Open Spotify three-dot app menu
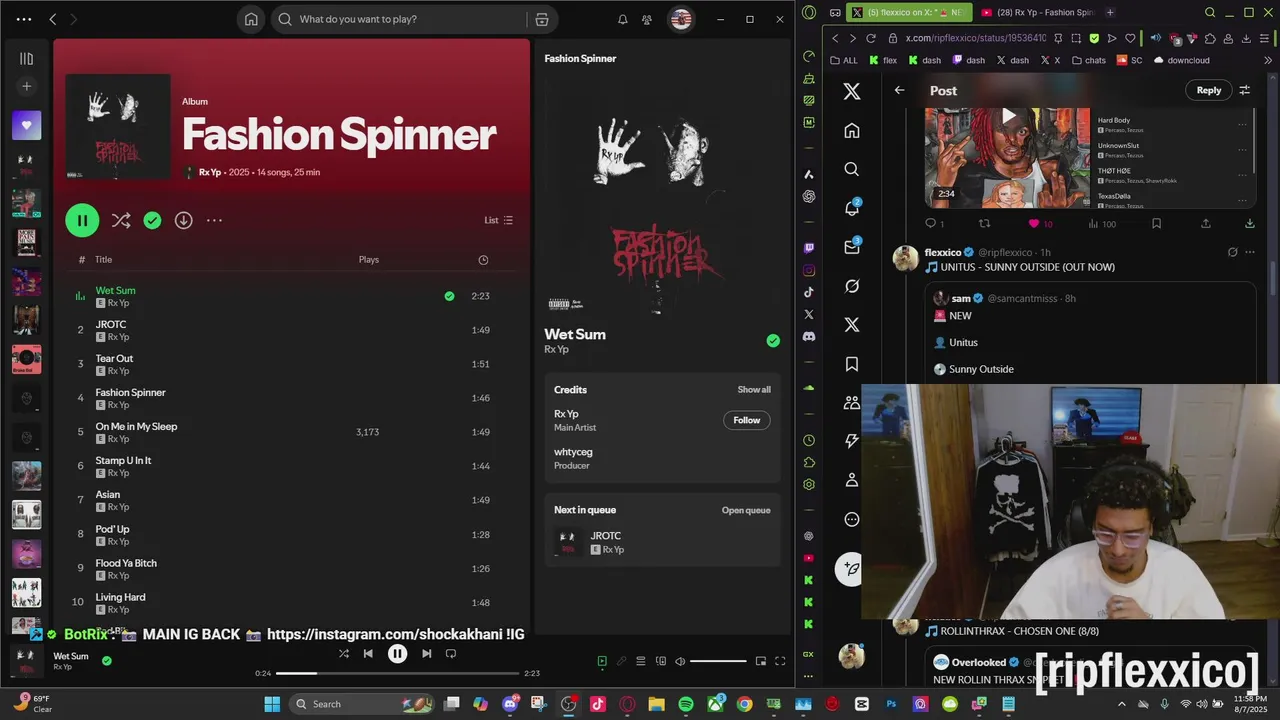This screenshot has height=720, width=1280. [x=24, y=19]
